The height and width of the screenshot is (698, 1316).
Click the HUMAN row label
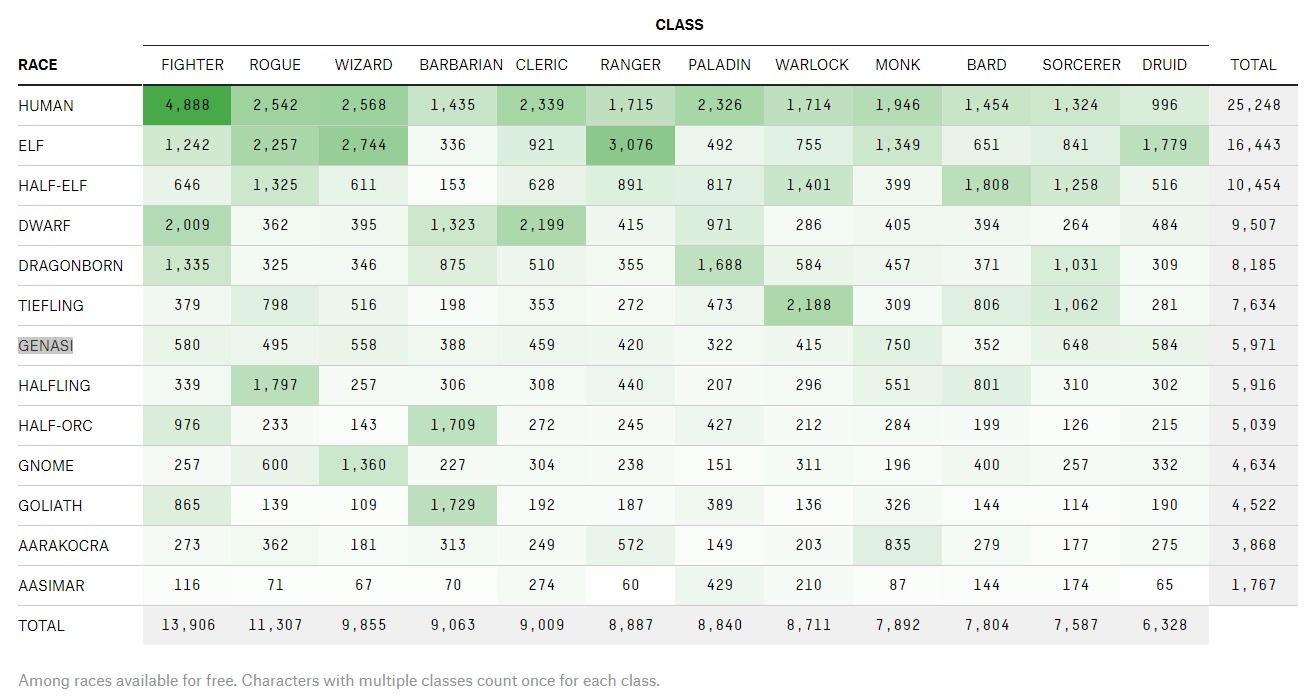(46, 106)
